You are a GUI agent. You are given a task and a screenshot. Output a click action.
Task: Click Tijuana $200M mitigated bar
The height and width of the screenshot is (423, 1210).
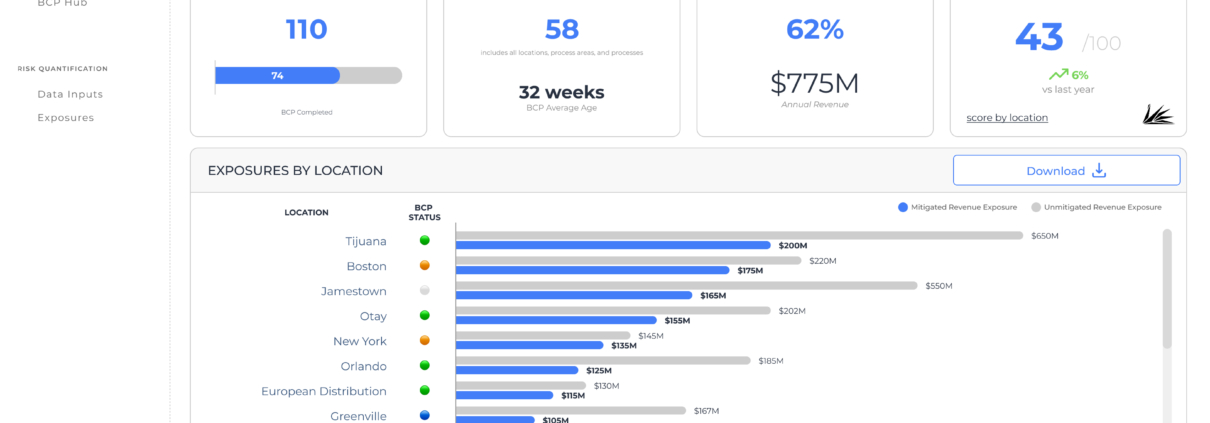[x=613, y=245]
